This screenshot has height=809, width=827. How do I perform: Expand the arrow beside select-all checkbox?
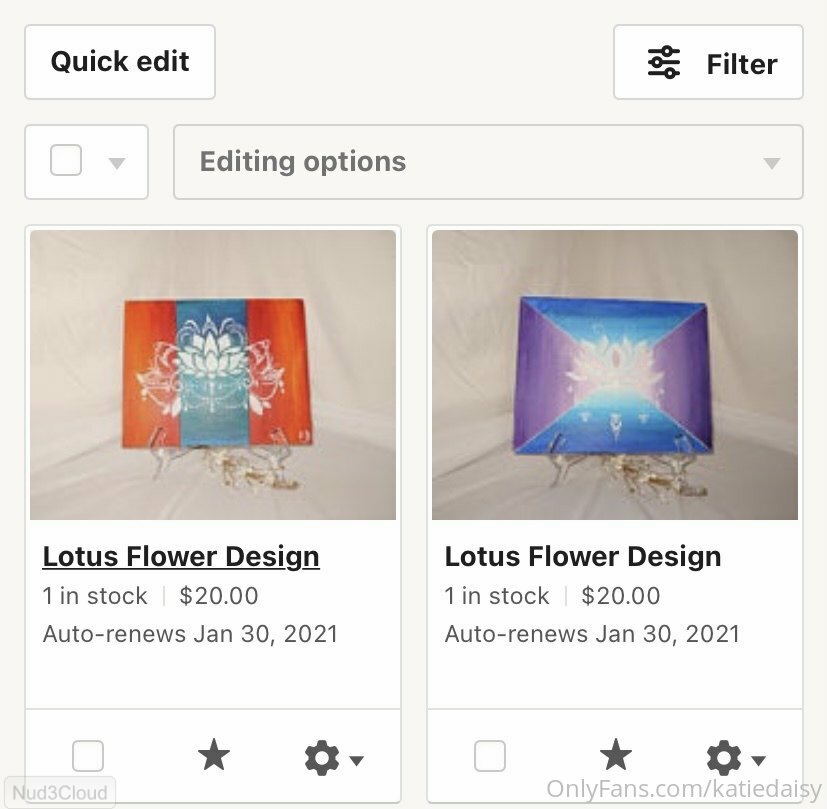pos(117,163)
